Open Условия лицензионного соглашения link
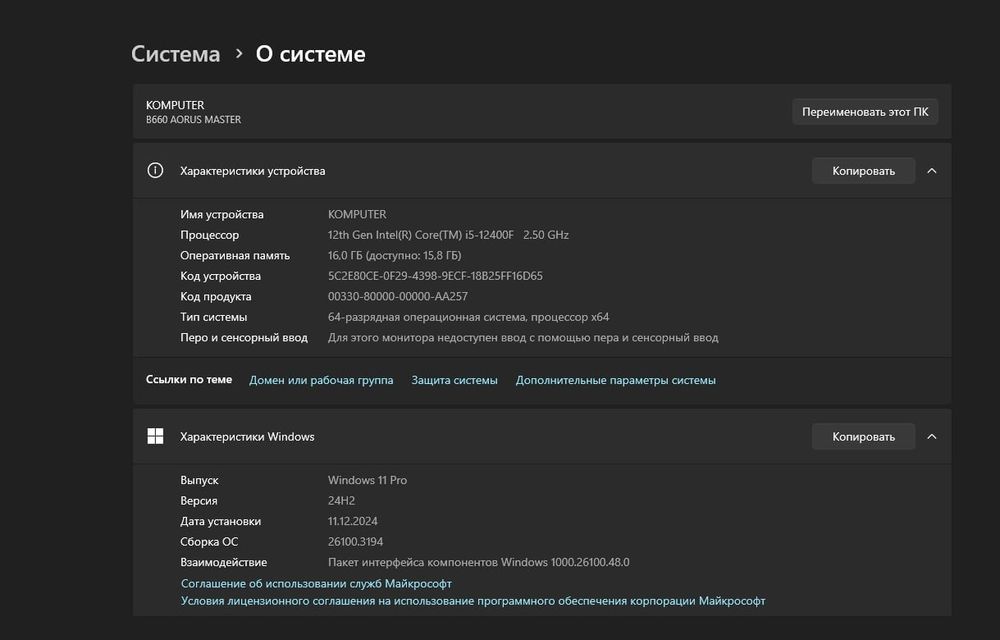This screenshot has height=640, width=1000. (473, 601)
